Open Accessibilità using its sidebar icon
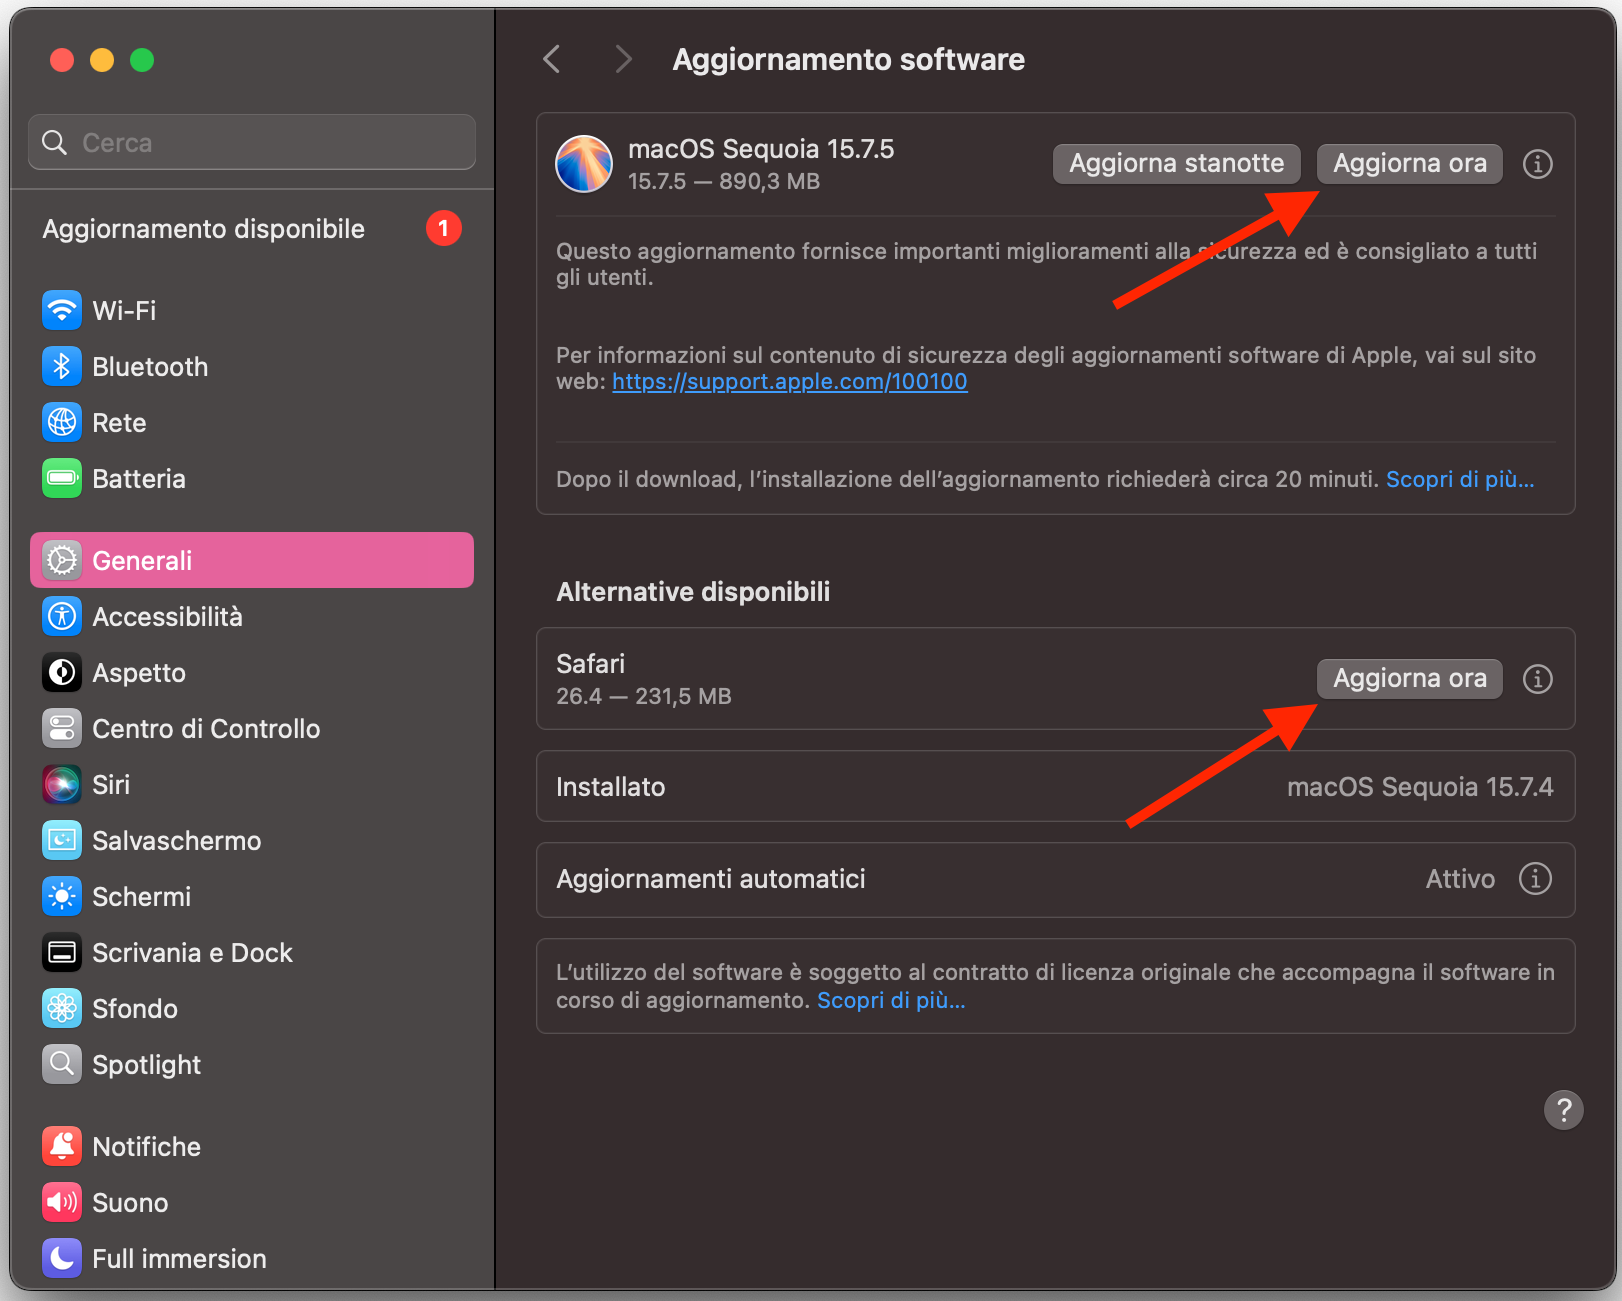Image resolution: width=1622 pixels, height=1301 pixels. pyautogui.click(x=61, y=616)
